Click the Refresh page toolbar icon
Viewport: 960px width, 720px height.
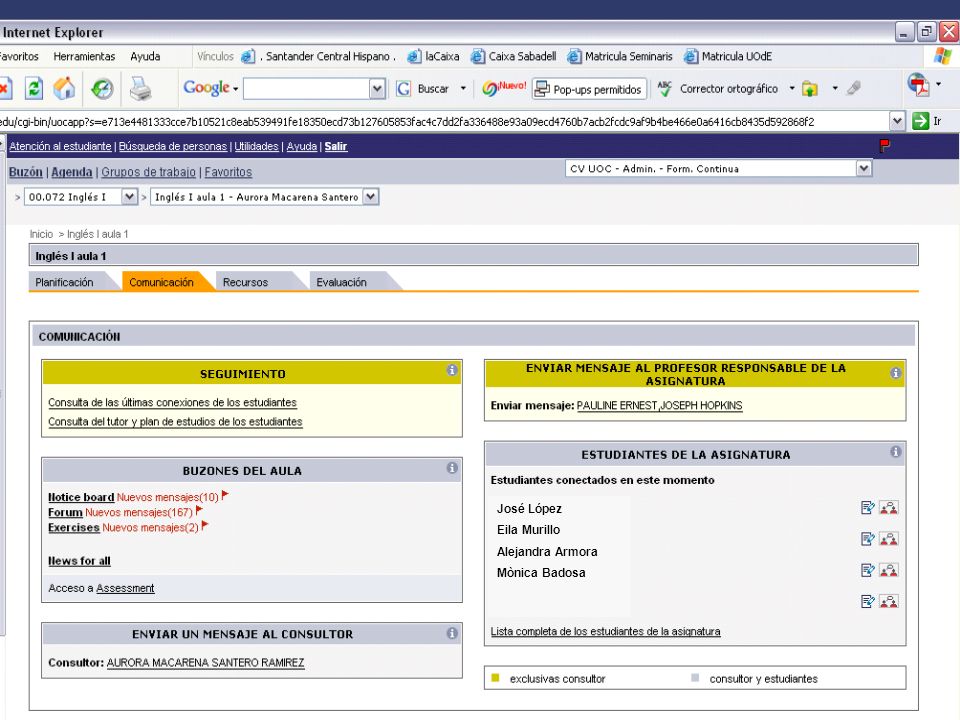[x=34, y=89]
